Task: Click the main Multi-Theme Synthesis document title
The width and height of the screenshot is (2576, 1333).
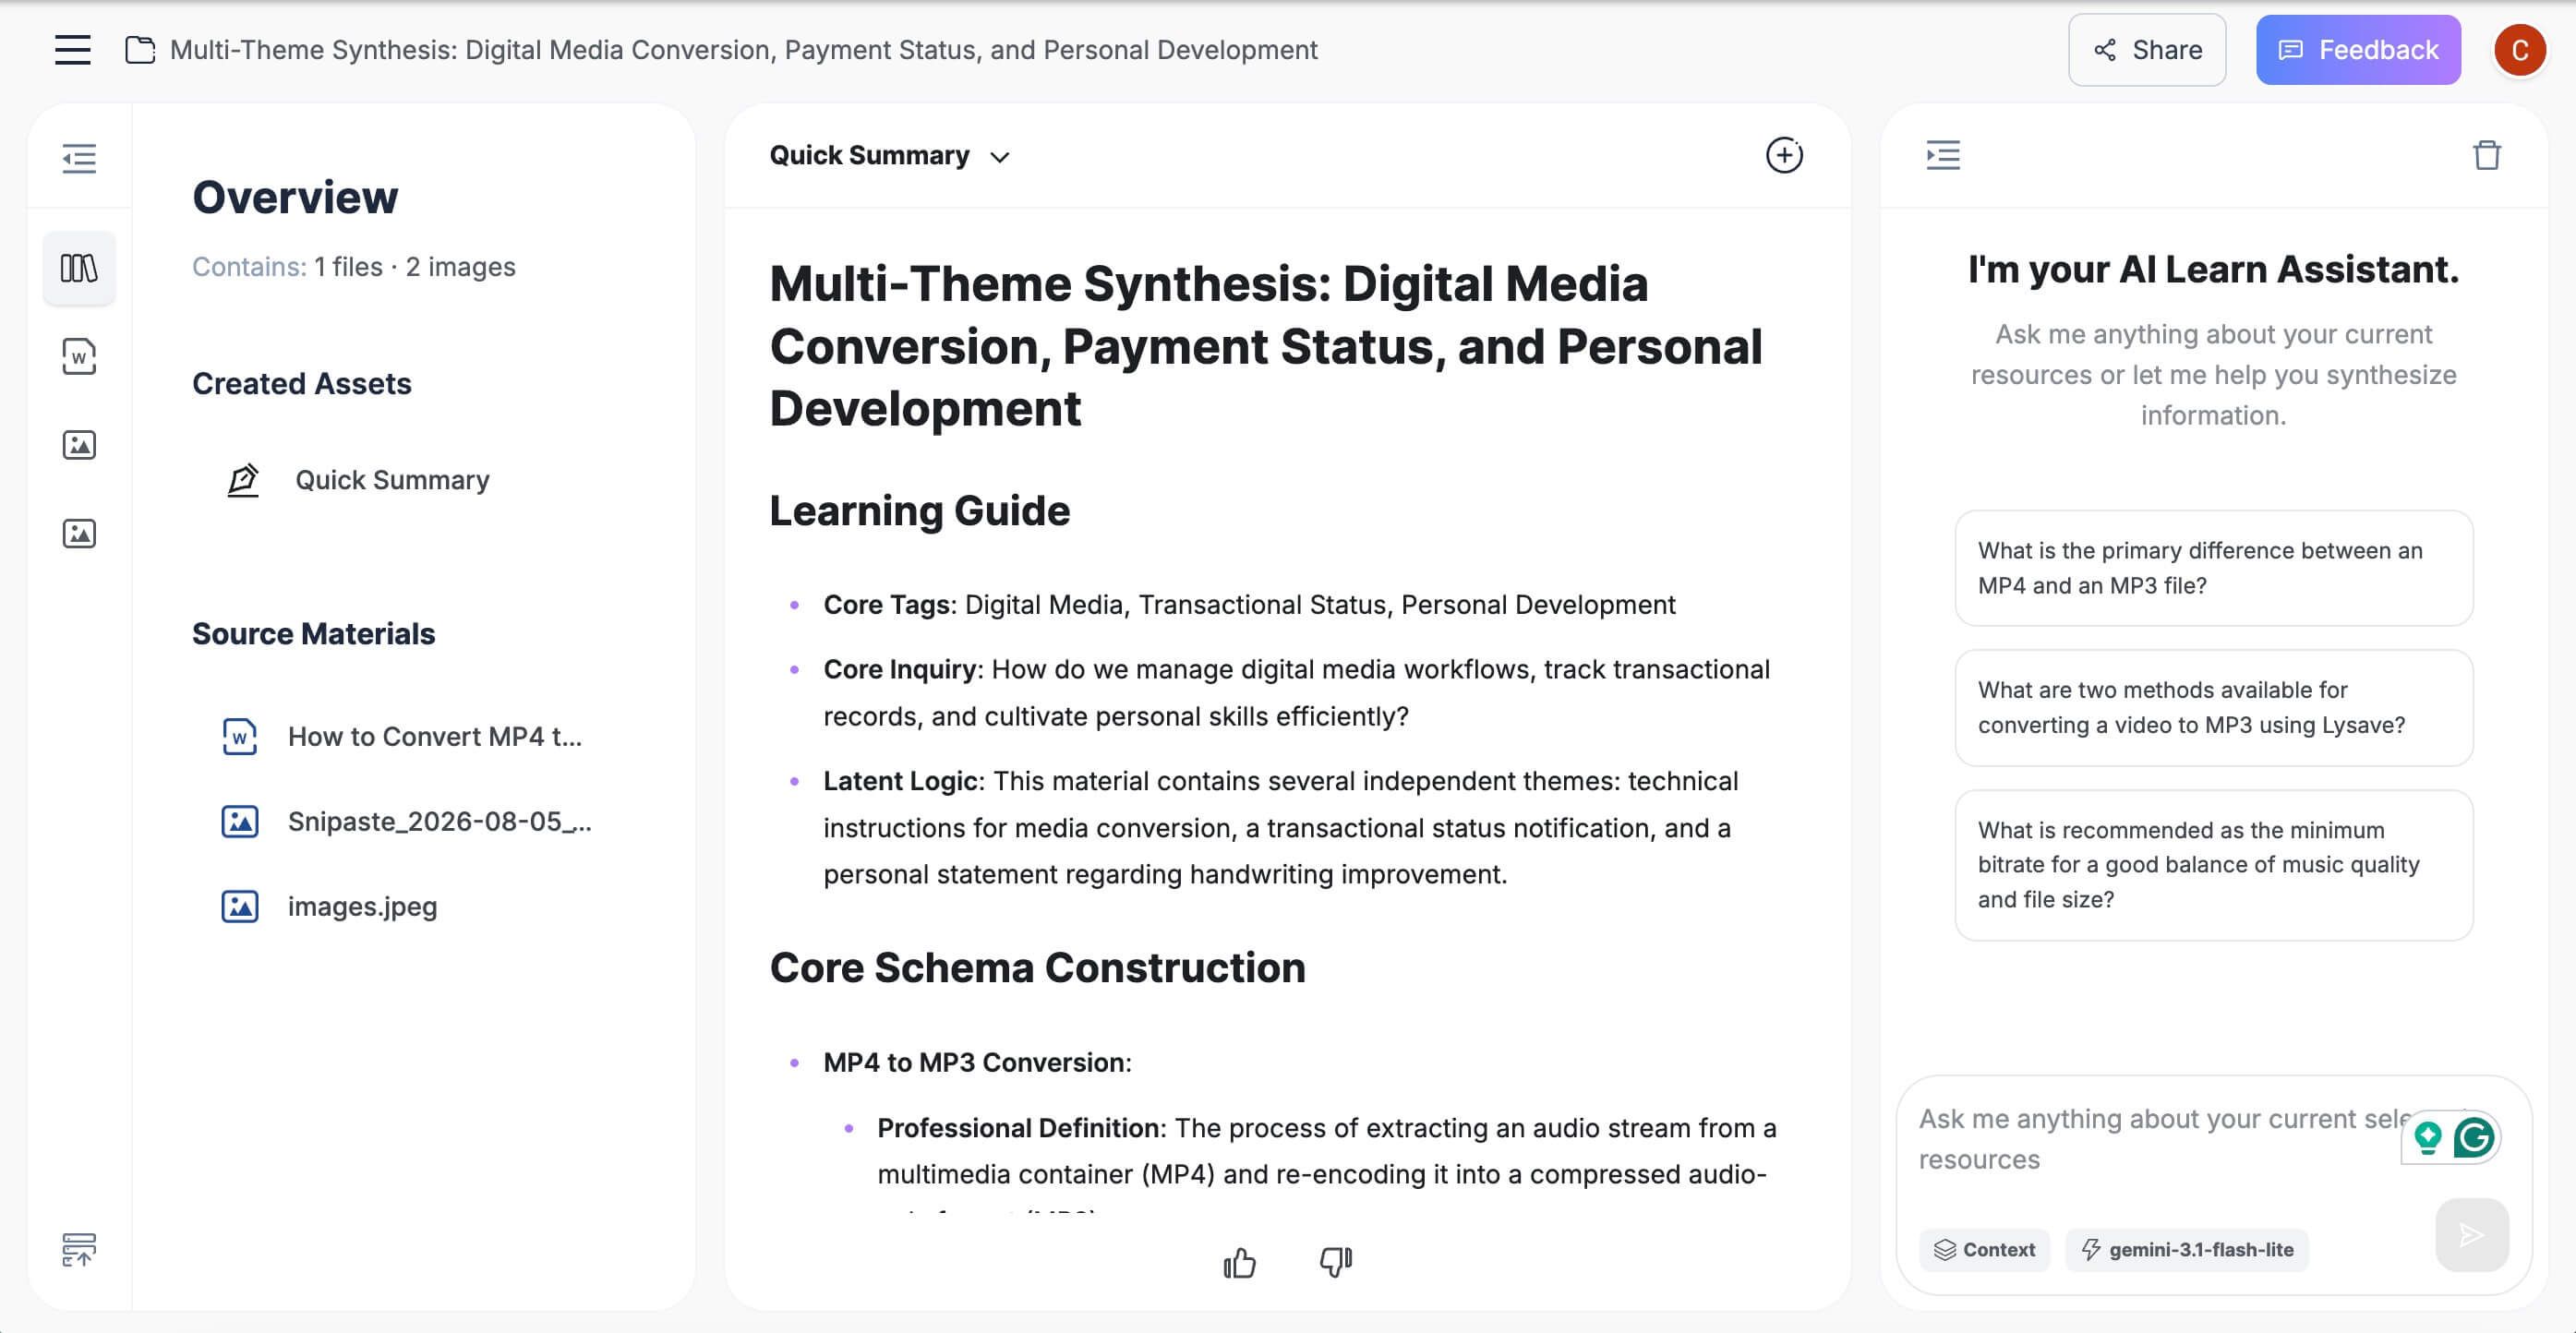Action: pos(1266,346)
